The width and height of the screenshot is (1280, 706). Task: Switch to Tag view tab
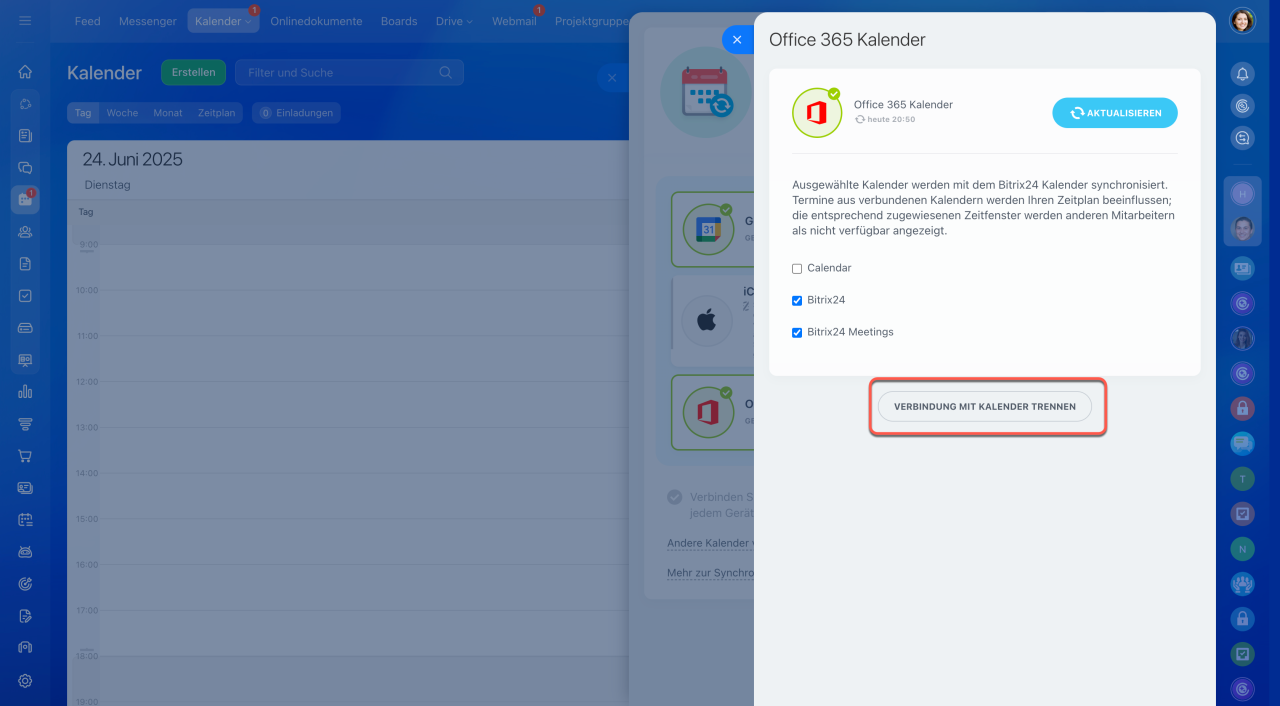click(x=83, y=113)
